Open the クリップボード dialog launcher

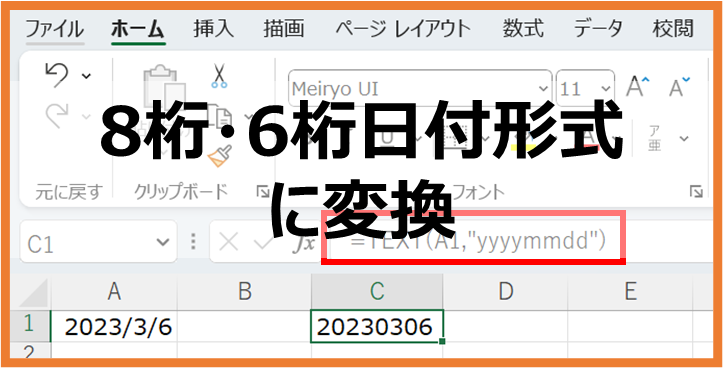click(x=262, y=191)
